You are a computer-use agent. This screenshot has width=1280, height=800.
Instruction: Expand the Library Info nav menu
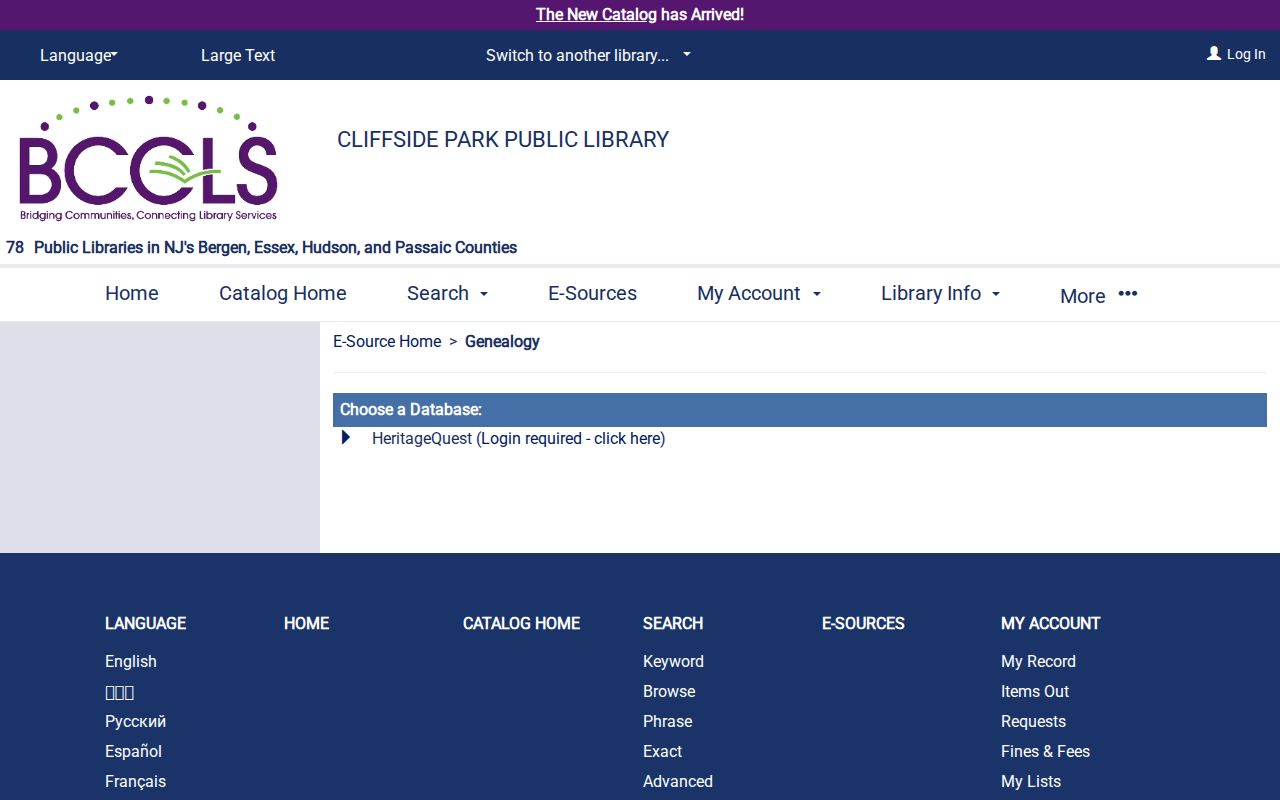pyautogui.click(x=940, y=293)
